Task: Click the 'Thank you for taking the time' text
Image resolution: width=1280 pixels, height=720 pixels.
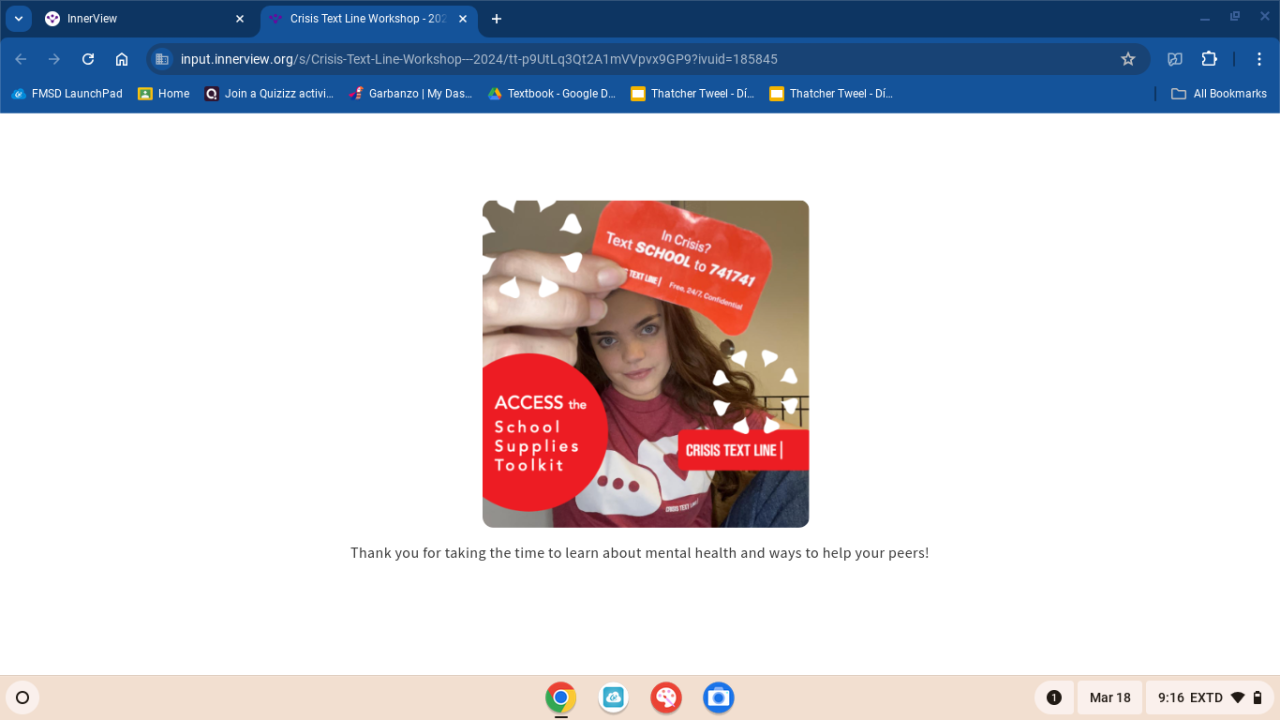Action: coord(640,553)
